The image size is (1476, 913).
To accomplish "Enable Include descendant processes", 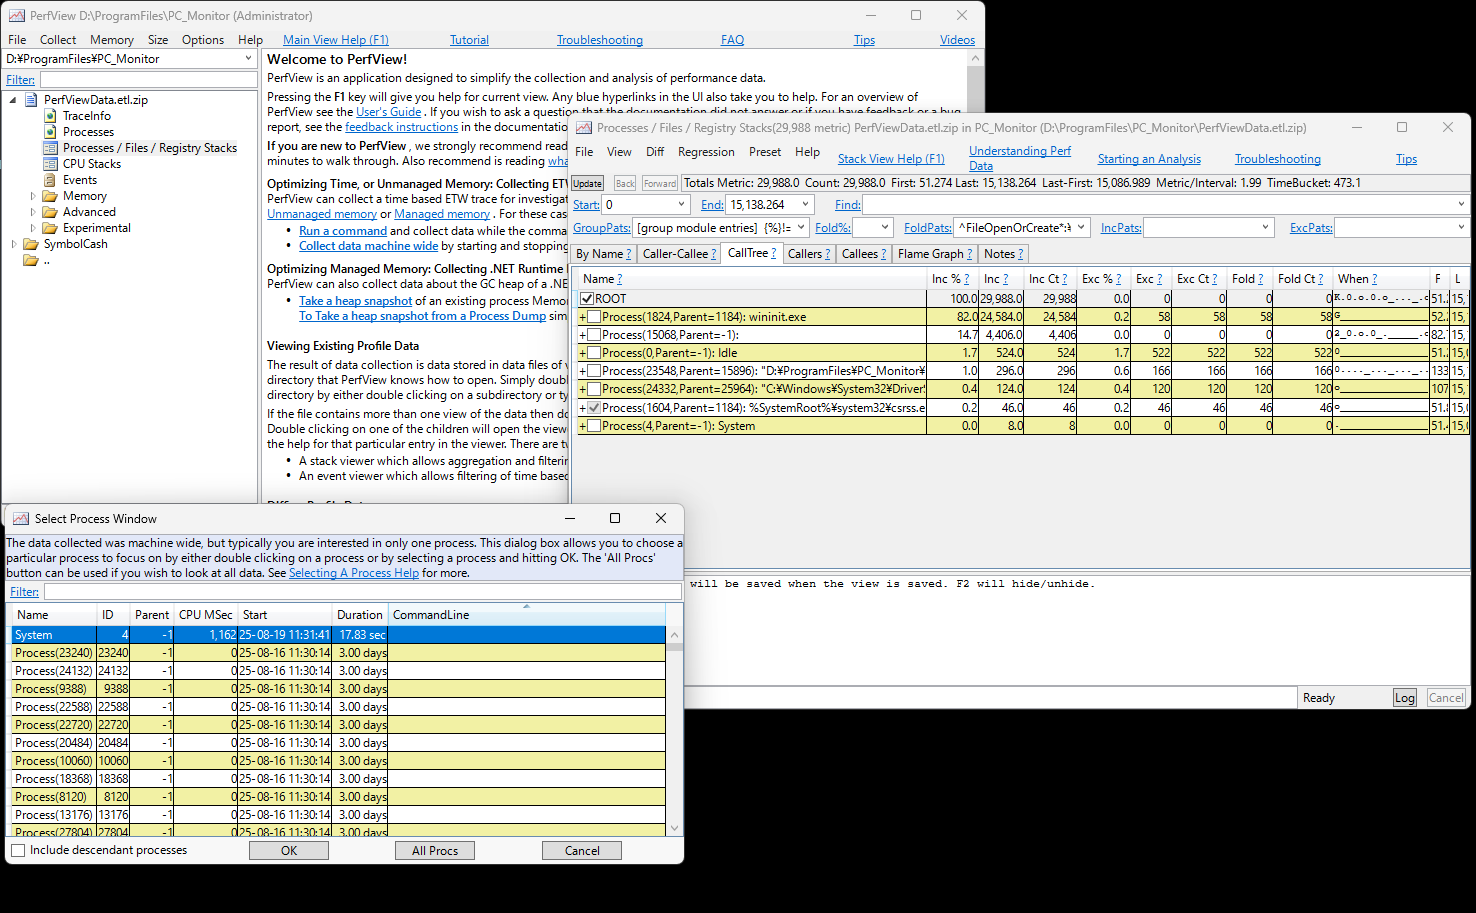I will pos(17,849).
